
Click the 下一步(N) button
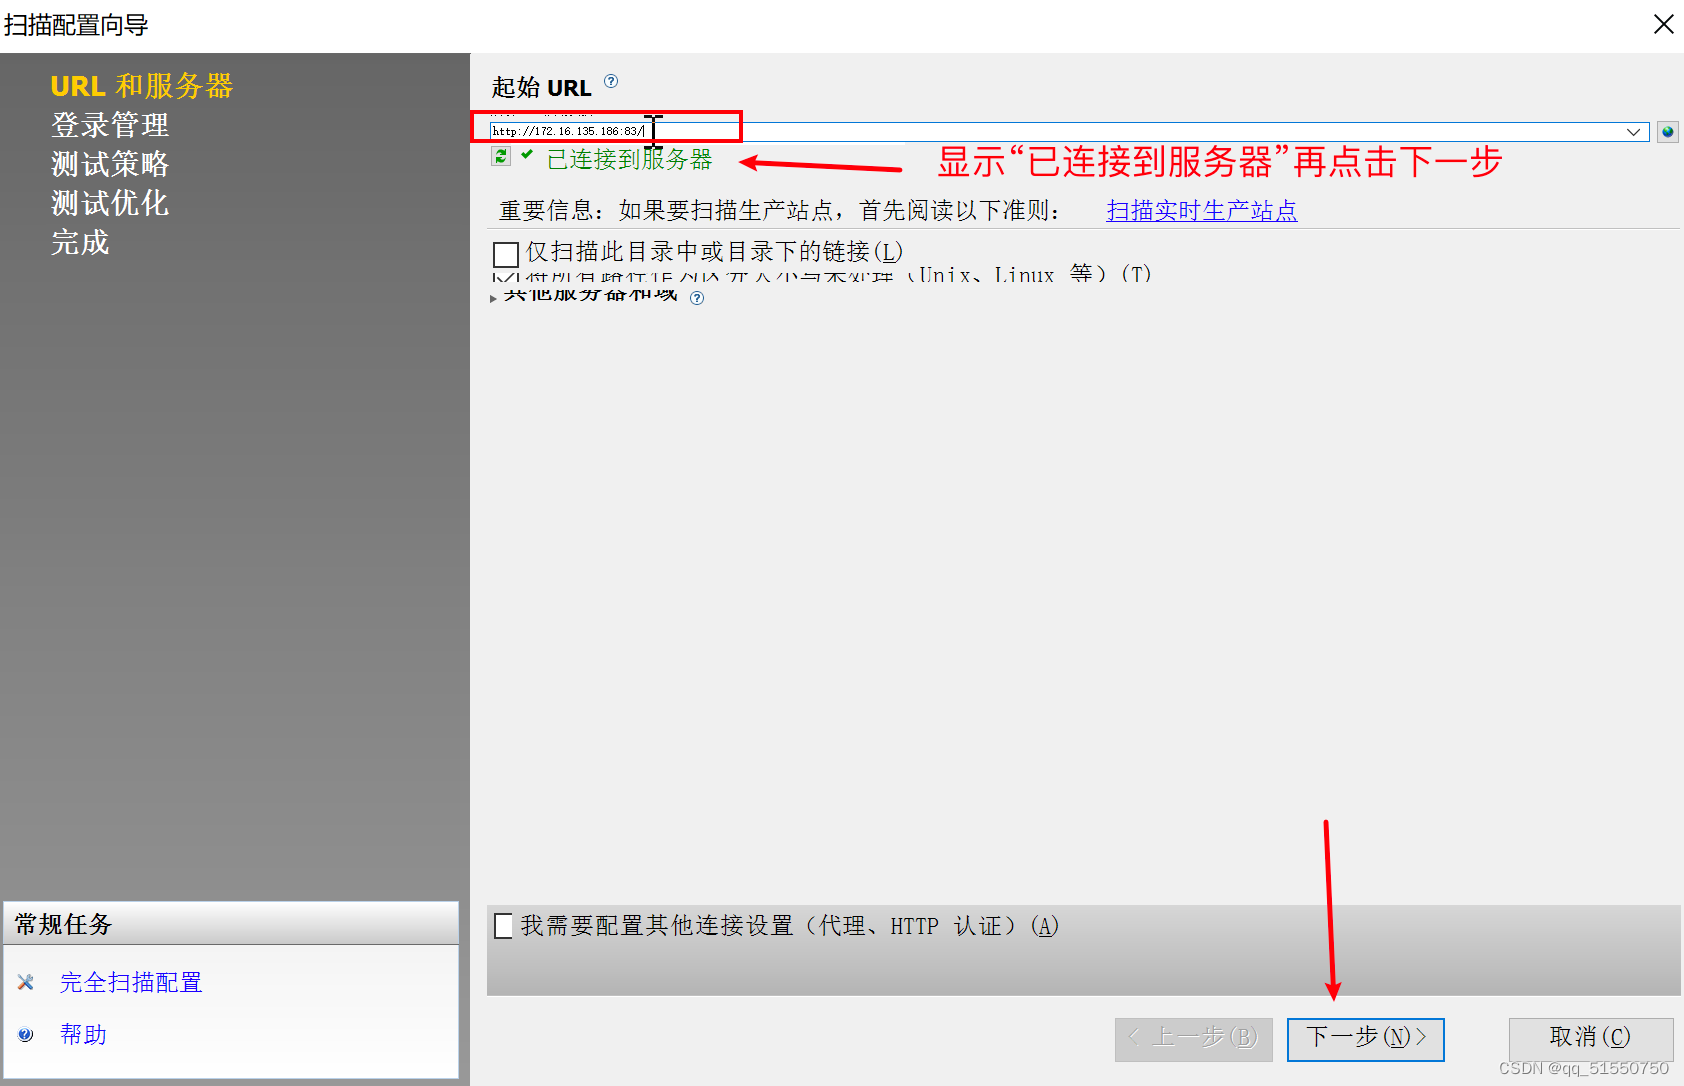pos(1365,1039)
